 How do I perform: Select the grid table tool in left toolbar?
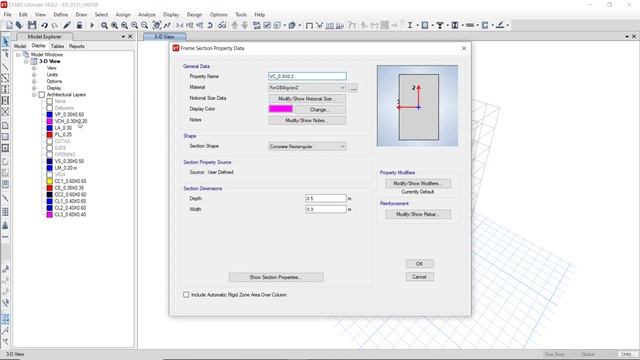5,211
